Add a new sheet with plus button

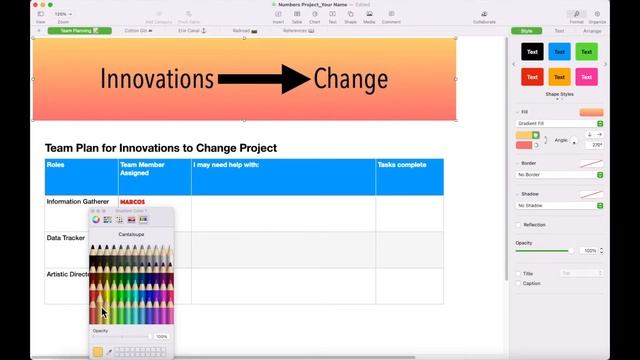click(39, 31)
